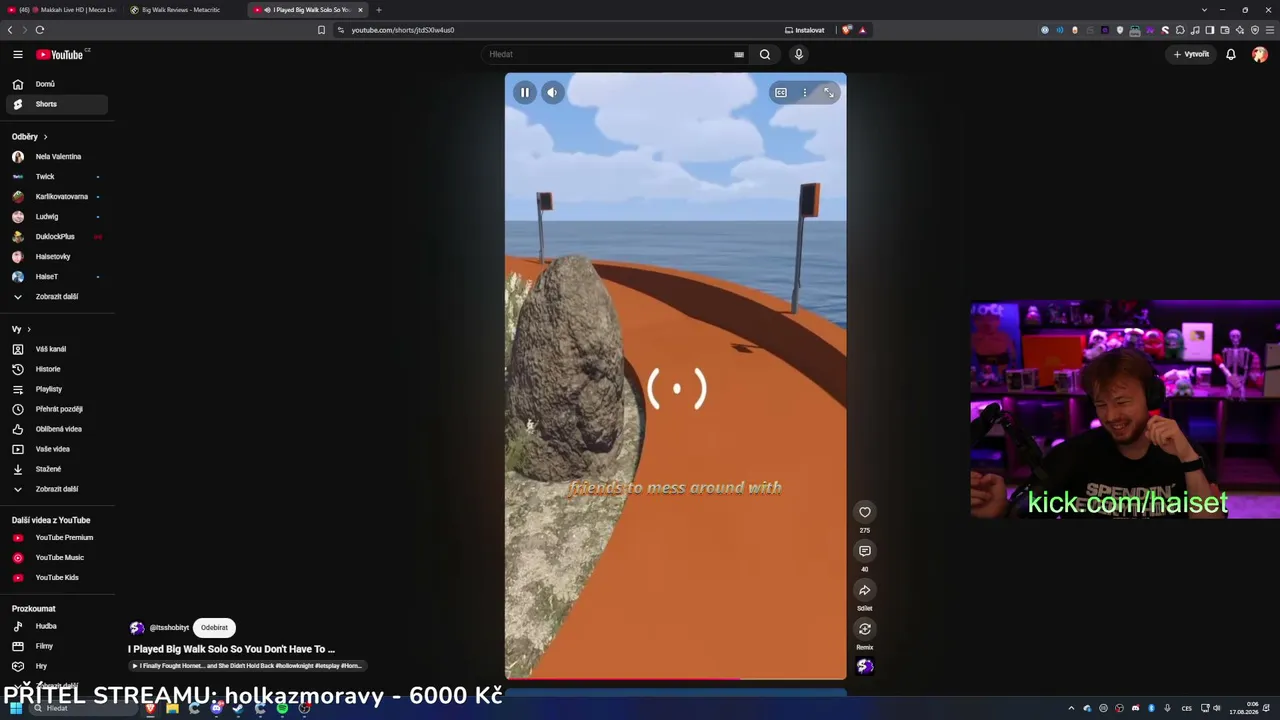Open the comments on the Short
Image resolution: width=1280 pixels, height=720 pixels.
pos(865,551)
